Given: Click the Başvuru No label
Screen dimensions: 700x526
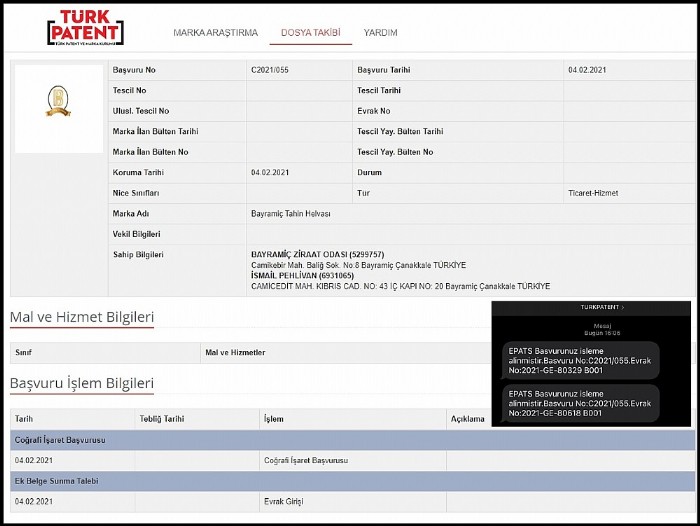Looking at the screenshot, I should pyautogui.click(x=134, y=70).
